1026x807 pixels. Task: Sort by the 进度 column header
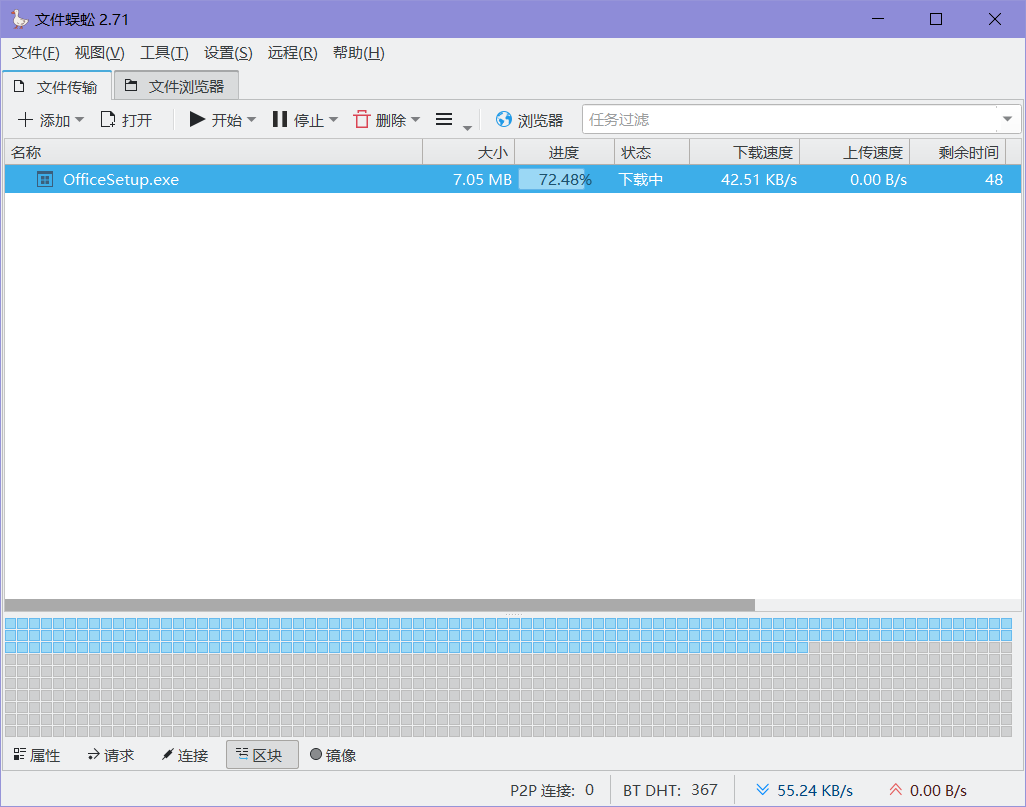click(565, 152)
